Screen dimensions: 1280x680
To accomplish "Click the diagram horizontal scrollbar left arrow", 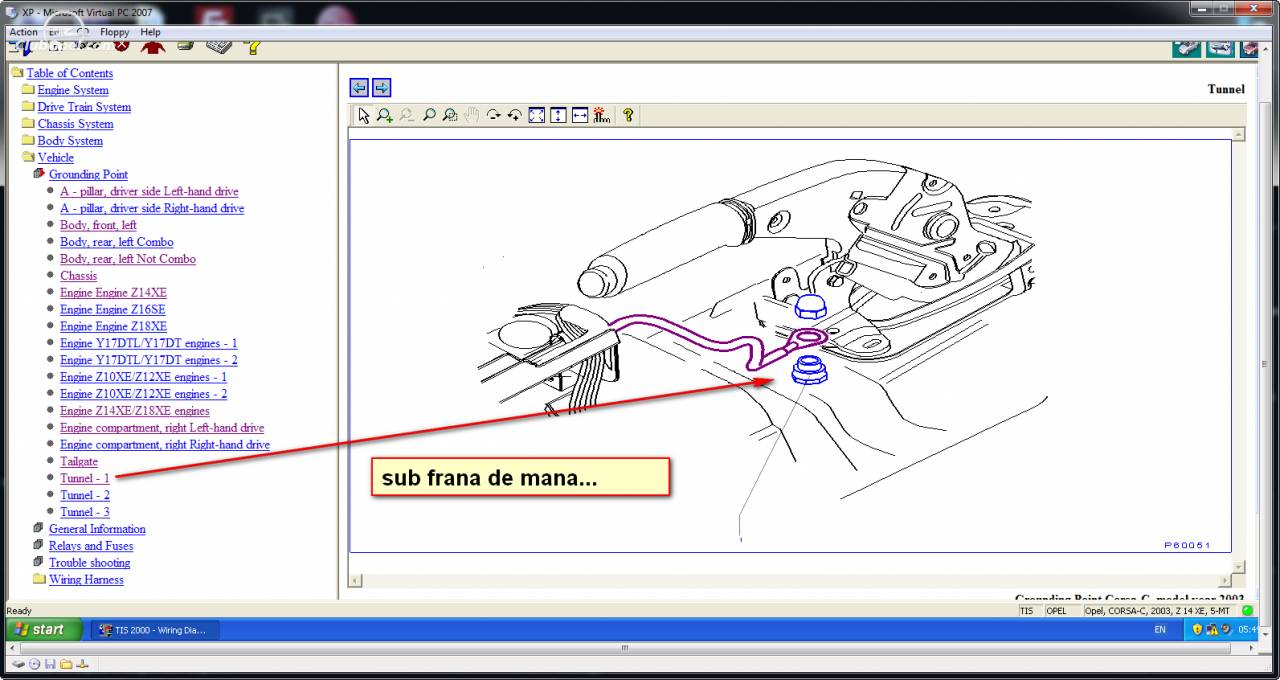I will pyautogui.click(x=355, y=580).
